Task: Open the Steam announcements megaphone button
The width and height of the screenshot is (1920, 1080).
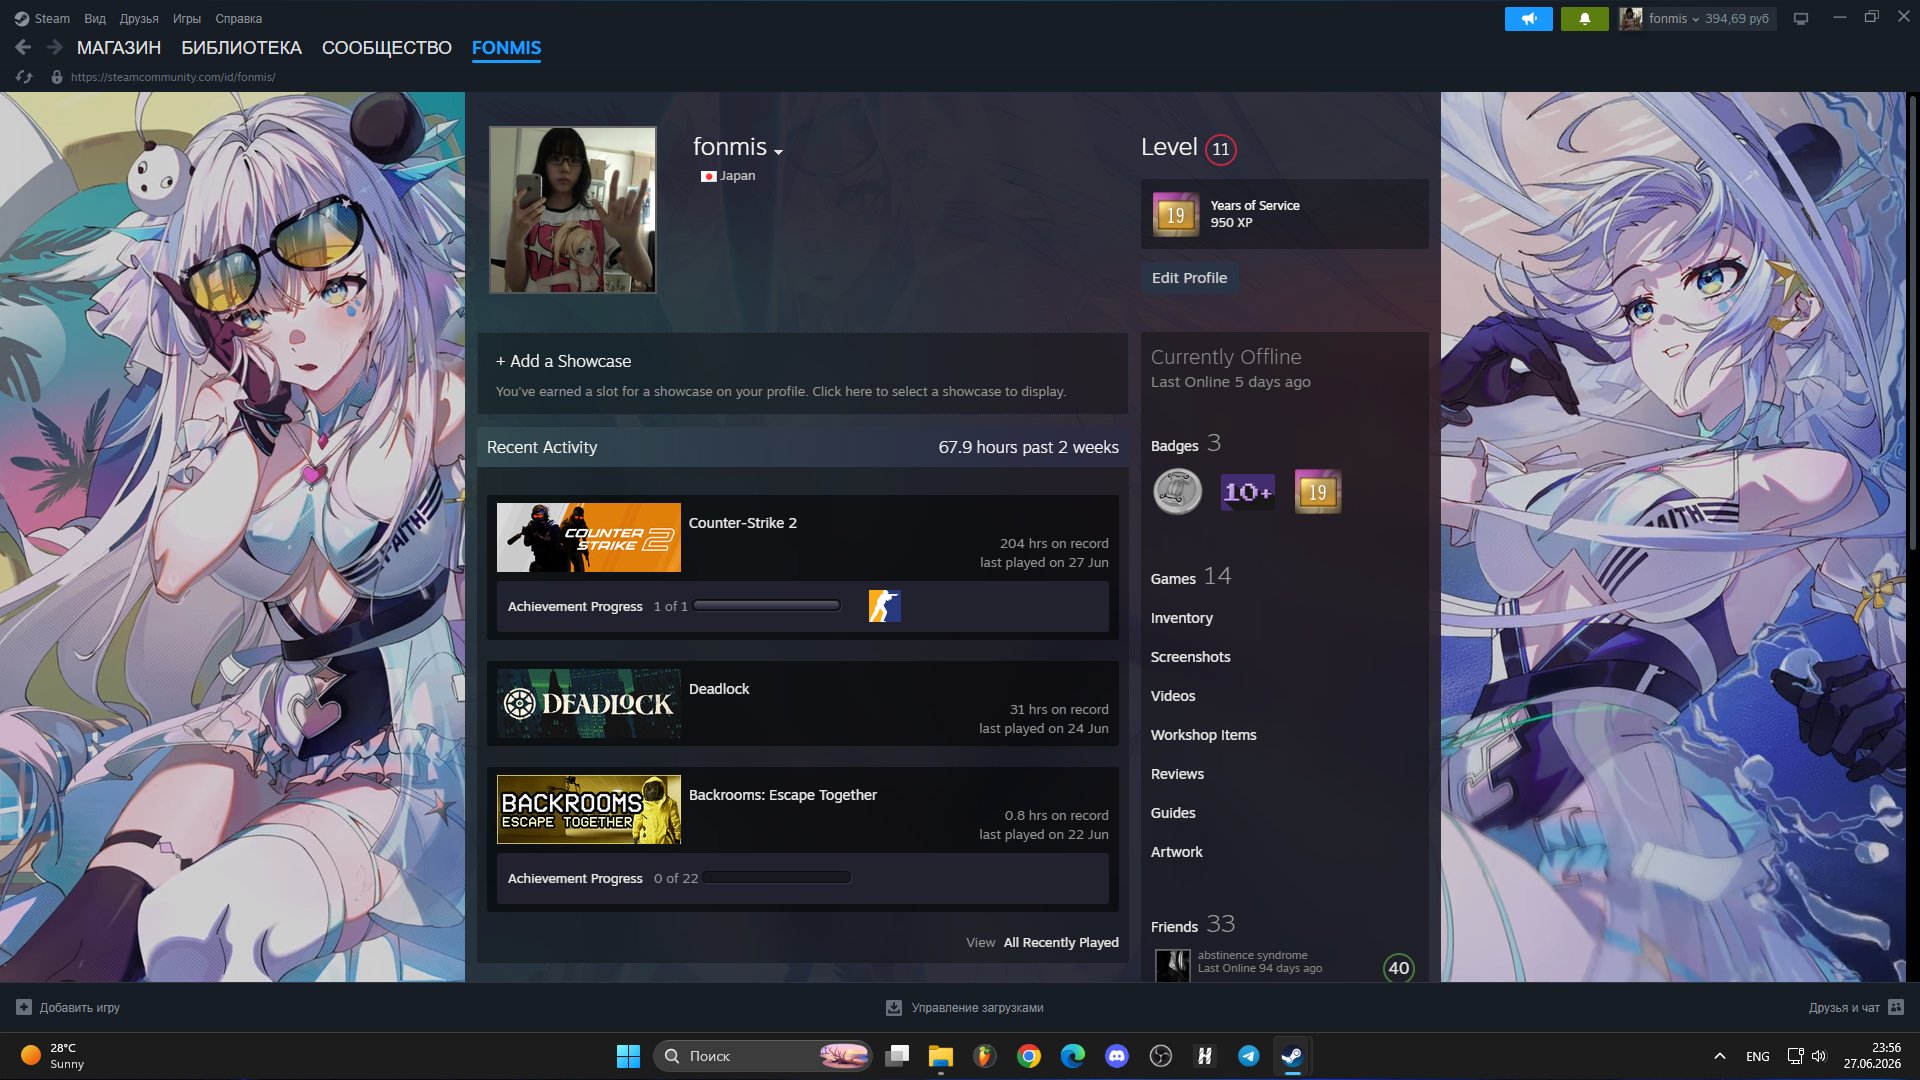Action: point(1528,18)
